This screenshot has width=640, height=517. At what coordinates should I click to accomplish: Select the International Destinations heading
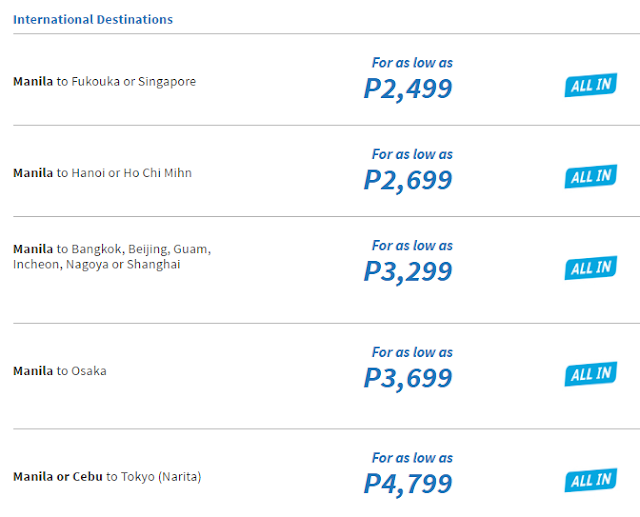pos(93,19)
